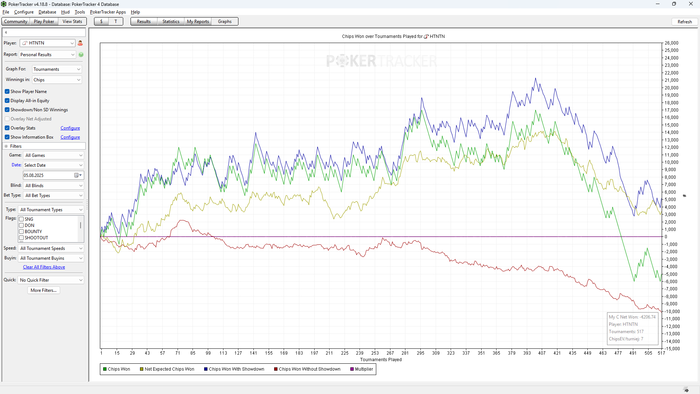Toggle Show Player Name checkbox
Viewport: 700px width, 394px height.
[7, 91]
